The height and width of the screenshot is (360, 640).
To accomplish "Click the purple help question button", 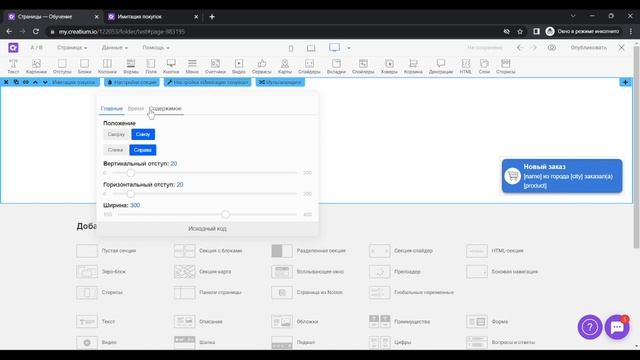I will click(x=590, y=327).
